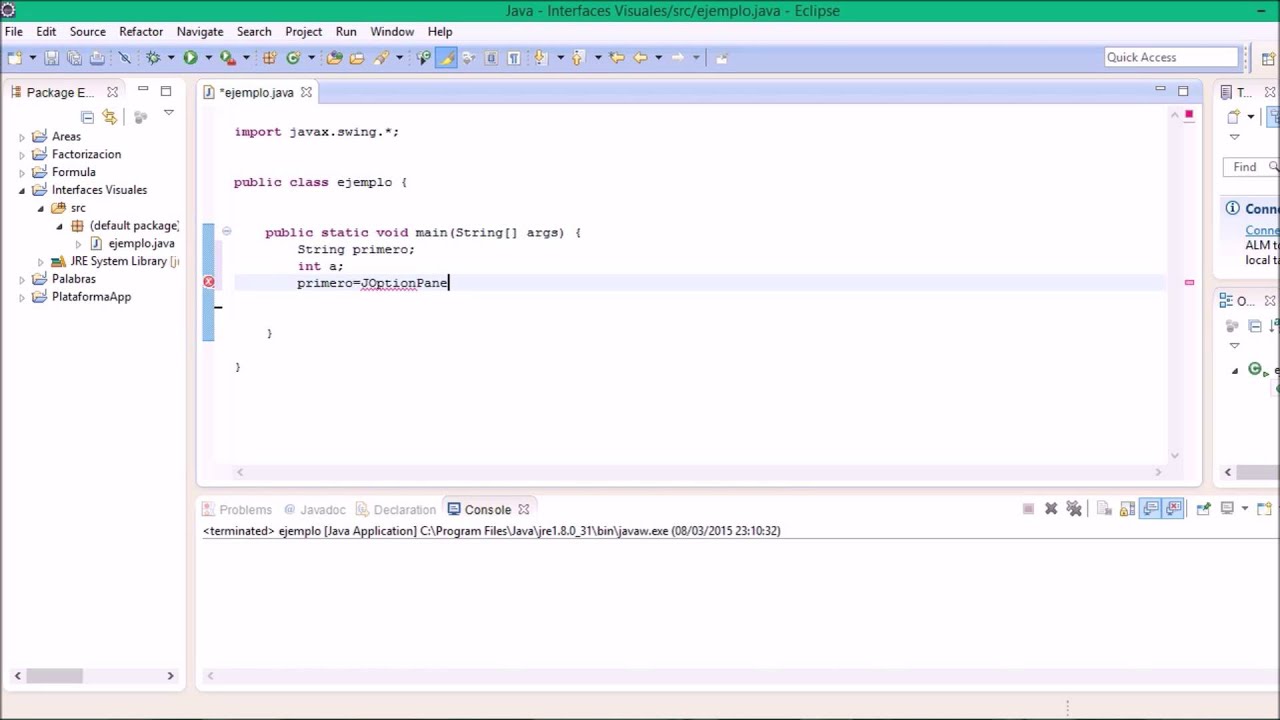
Task: Open the Refactor menu
Action: (141, 32)
